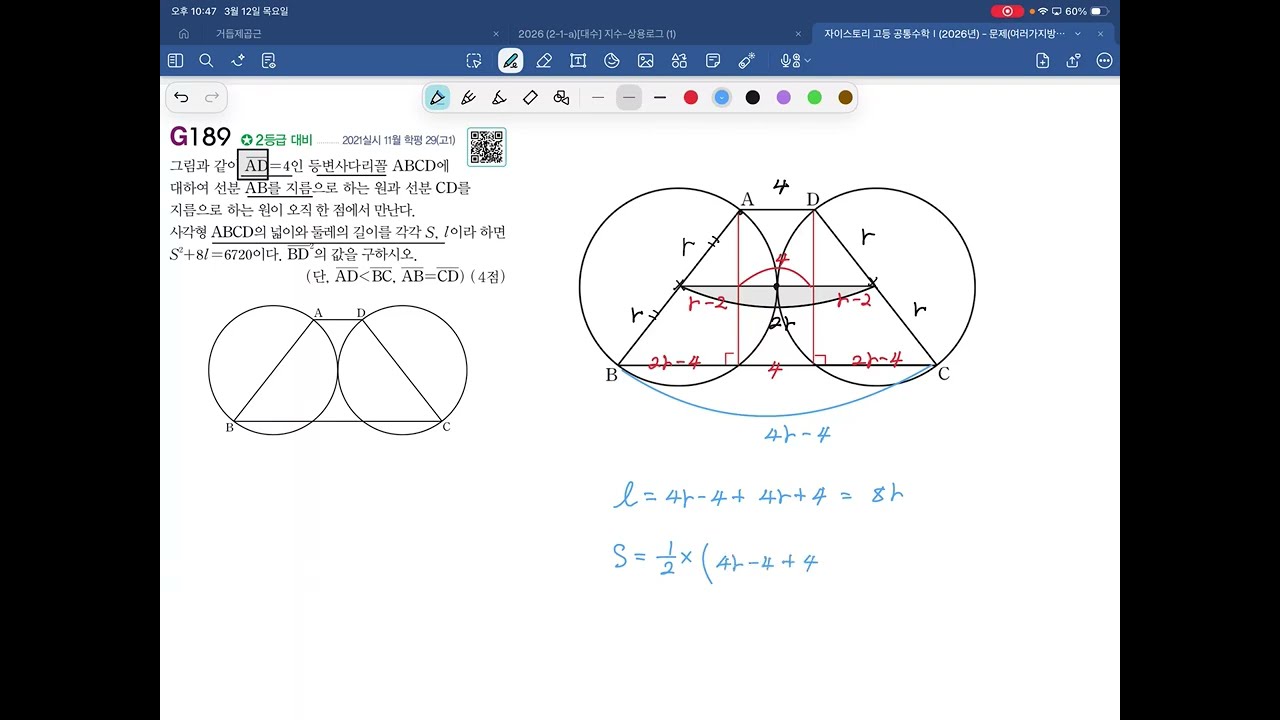Pick the brown pen color
Viewport: 1280px width, 720px height.
click(845, 97)
